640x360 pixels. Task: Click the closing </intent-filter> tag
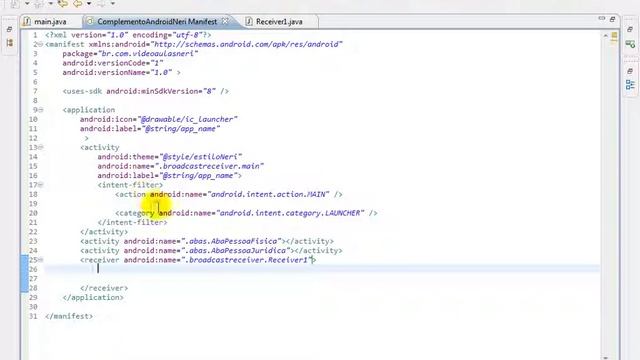tap(132, 222)
